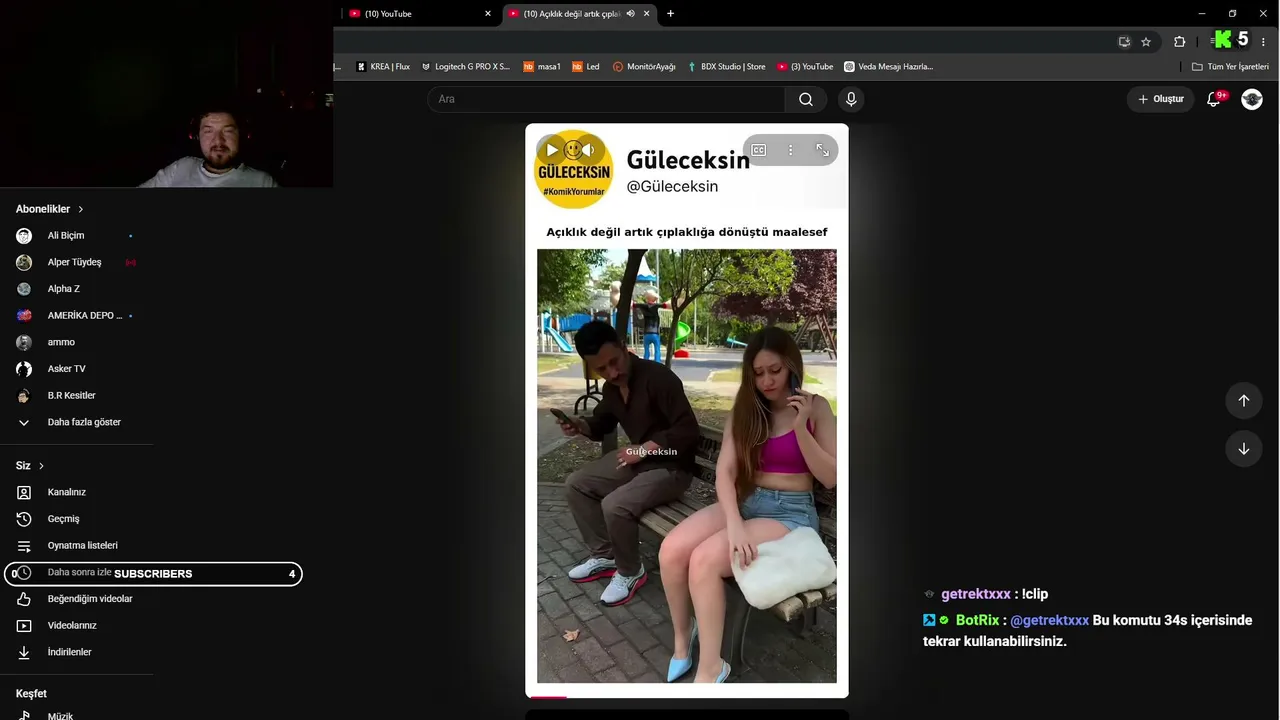Image resolution: width=1280 pixels, height=720 pixels.
Task: Open the notifications bell
Action: point(1214,99)
